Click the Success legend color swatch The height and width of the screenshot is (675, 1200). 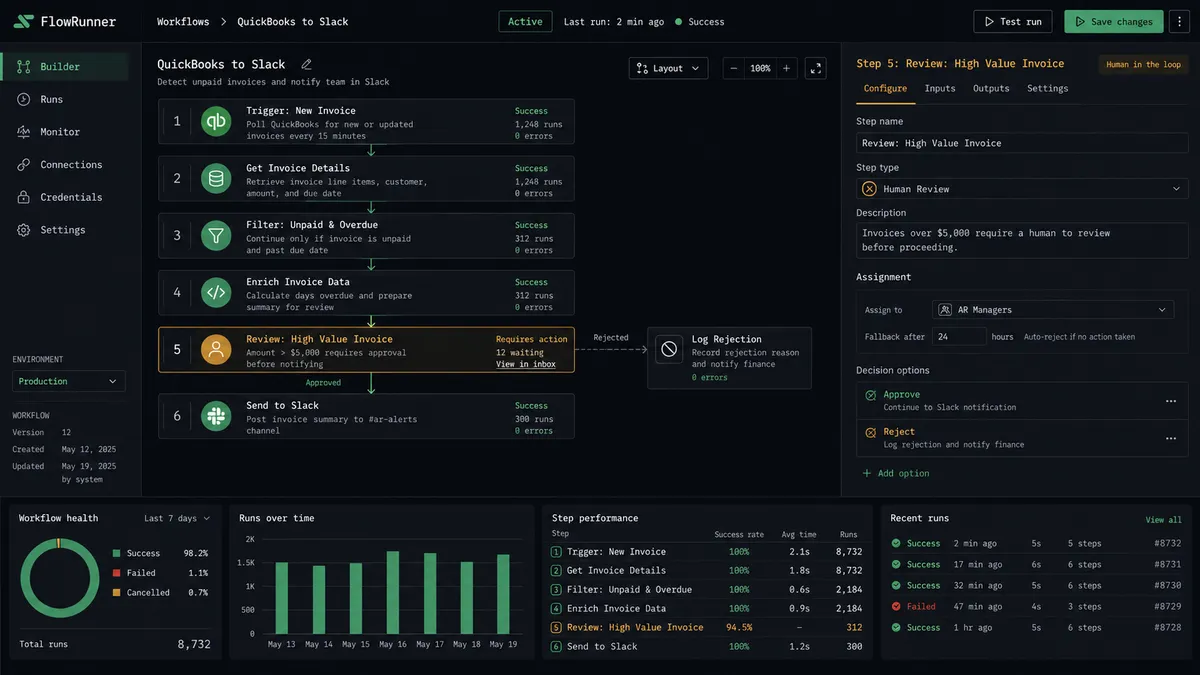(117, 553)
